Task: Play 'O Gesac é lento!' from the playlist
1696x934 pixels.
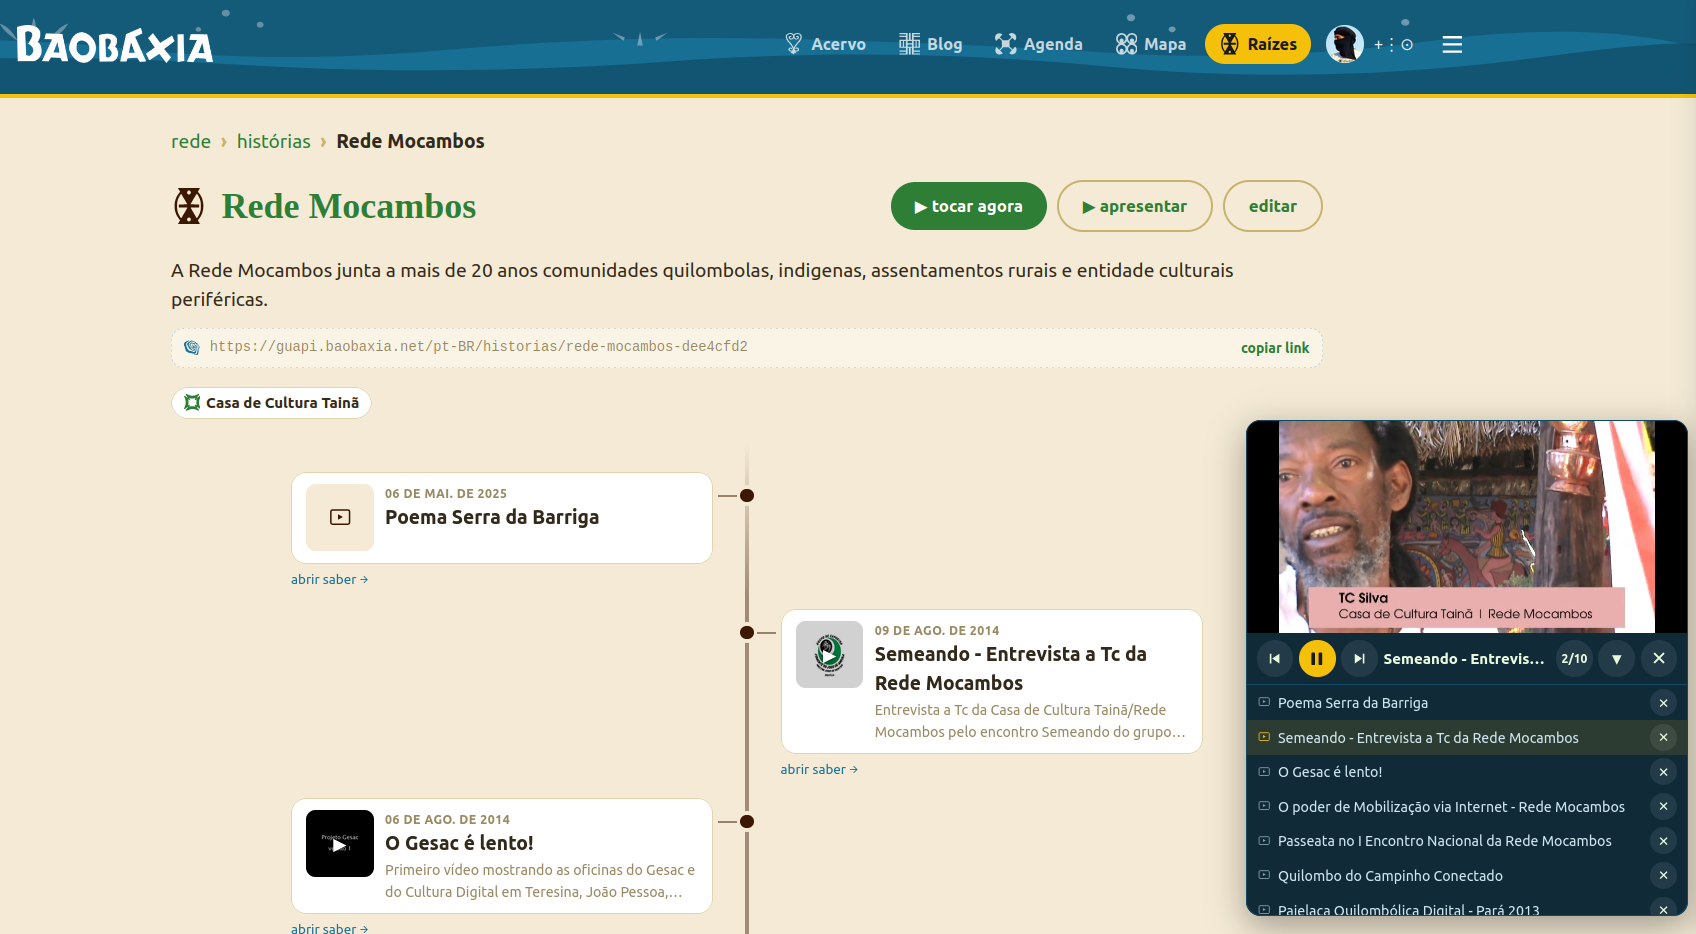Action: (x=1448, y=772)
